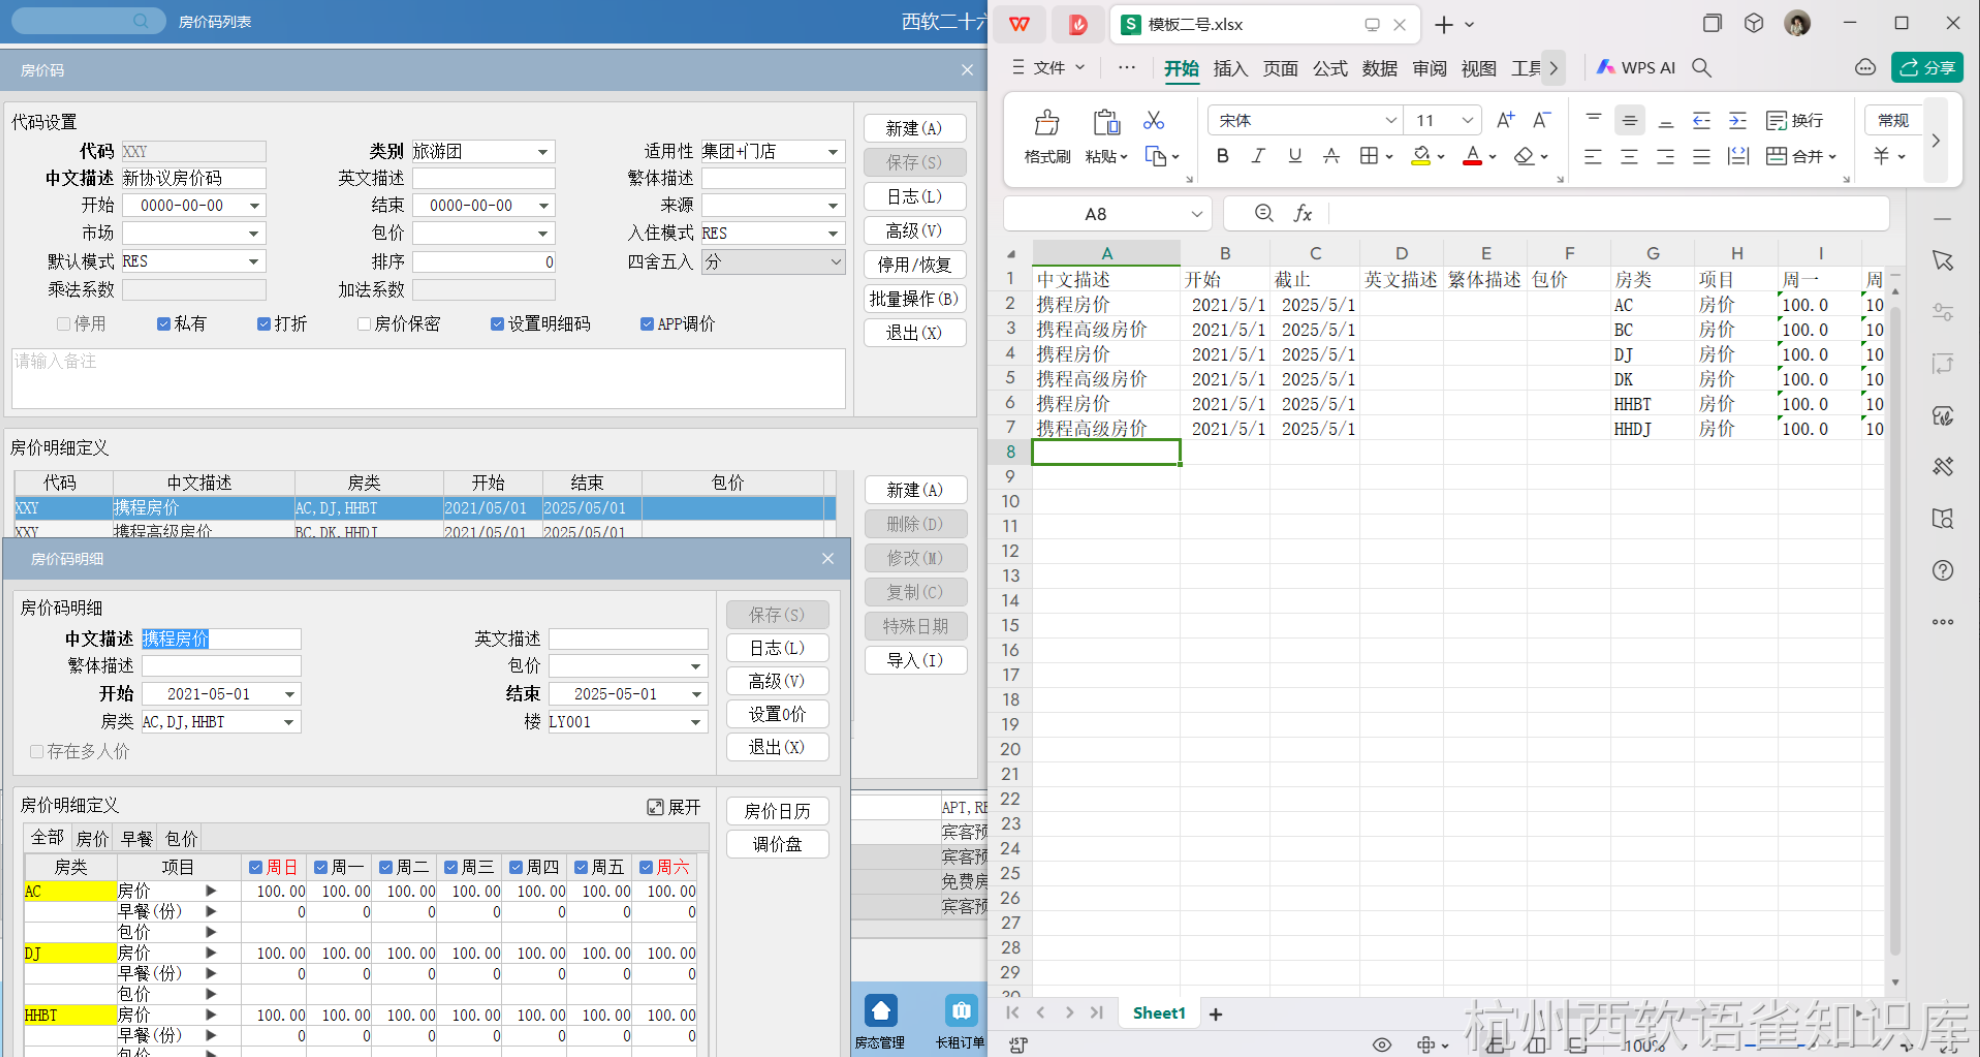Toggle the 设置明细码 checkbox
The width and height of the screenshot is (1980, 1057).
[x=497, y=324]
